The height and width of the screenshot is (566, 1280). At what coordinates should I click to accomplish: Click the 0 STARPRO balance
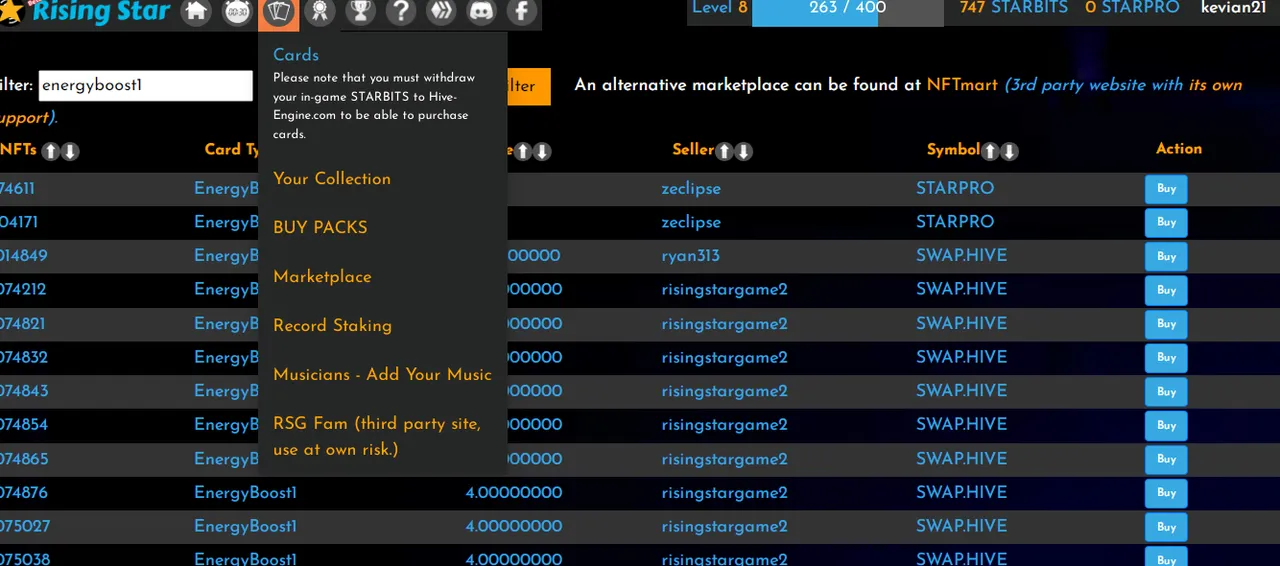[1132, 8]
